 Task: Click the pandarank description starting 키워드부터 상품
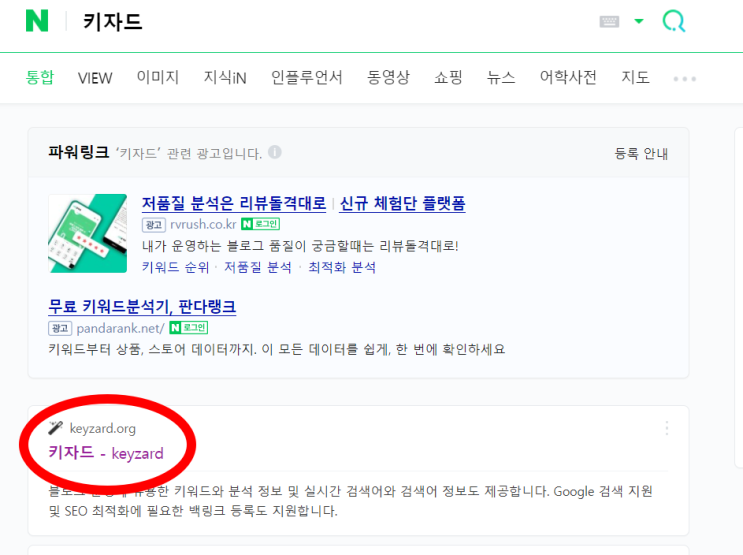[277, 349]
